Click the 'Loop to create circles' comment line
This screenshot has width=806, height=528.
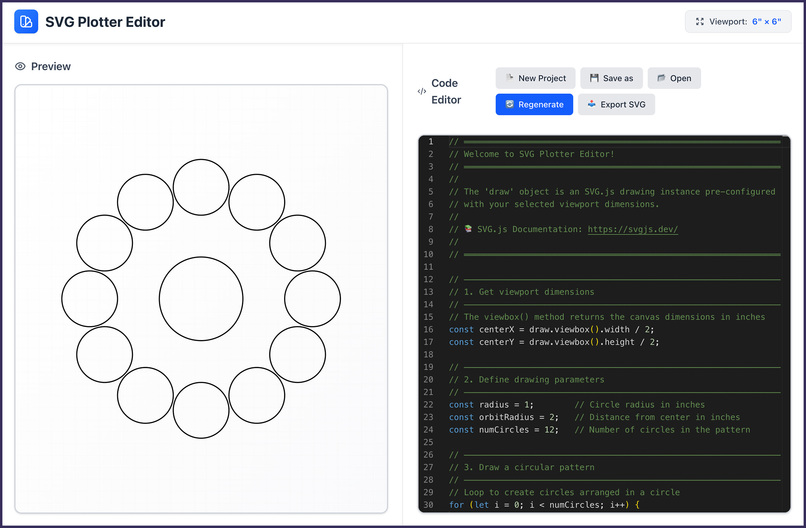pos(564,493)
